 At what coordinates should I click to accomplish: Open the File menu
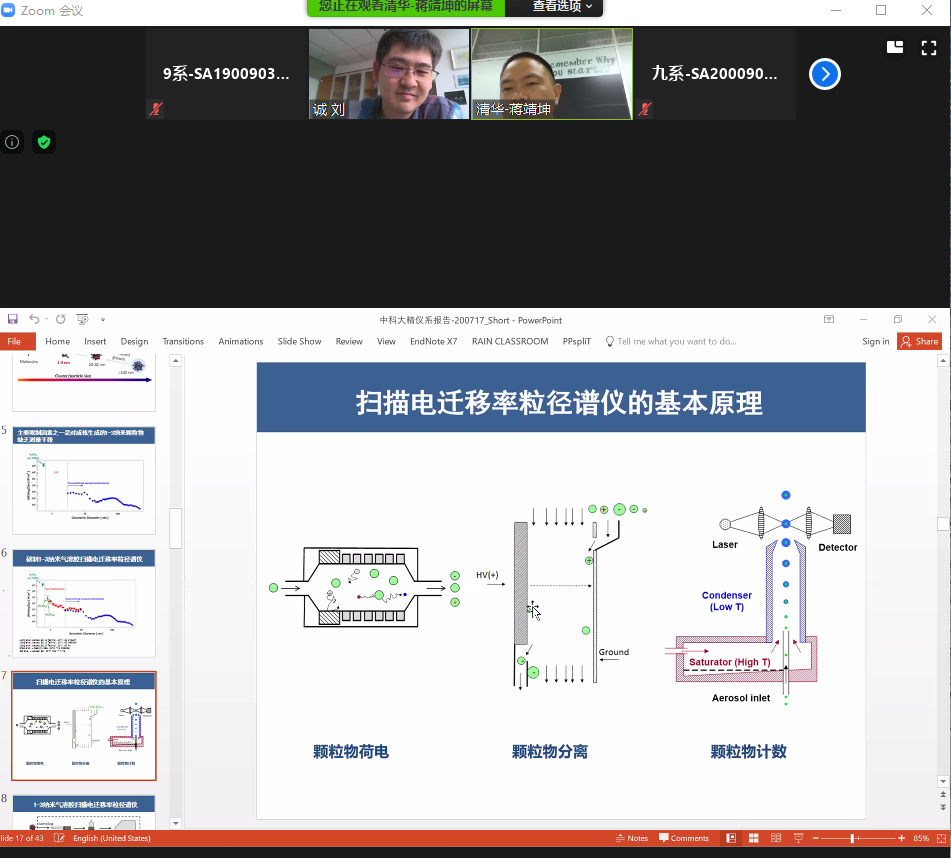click(x=14, y=341)
